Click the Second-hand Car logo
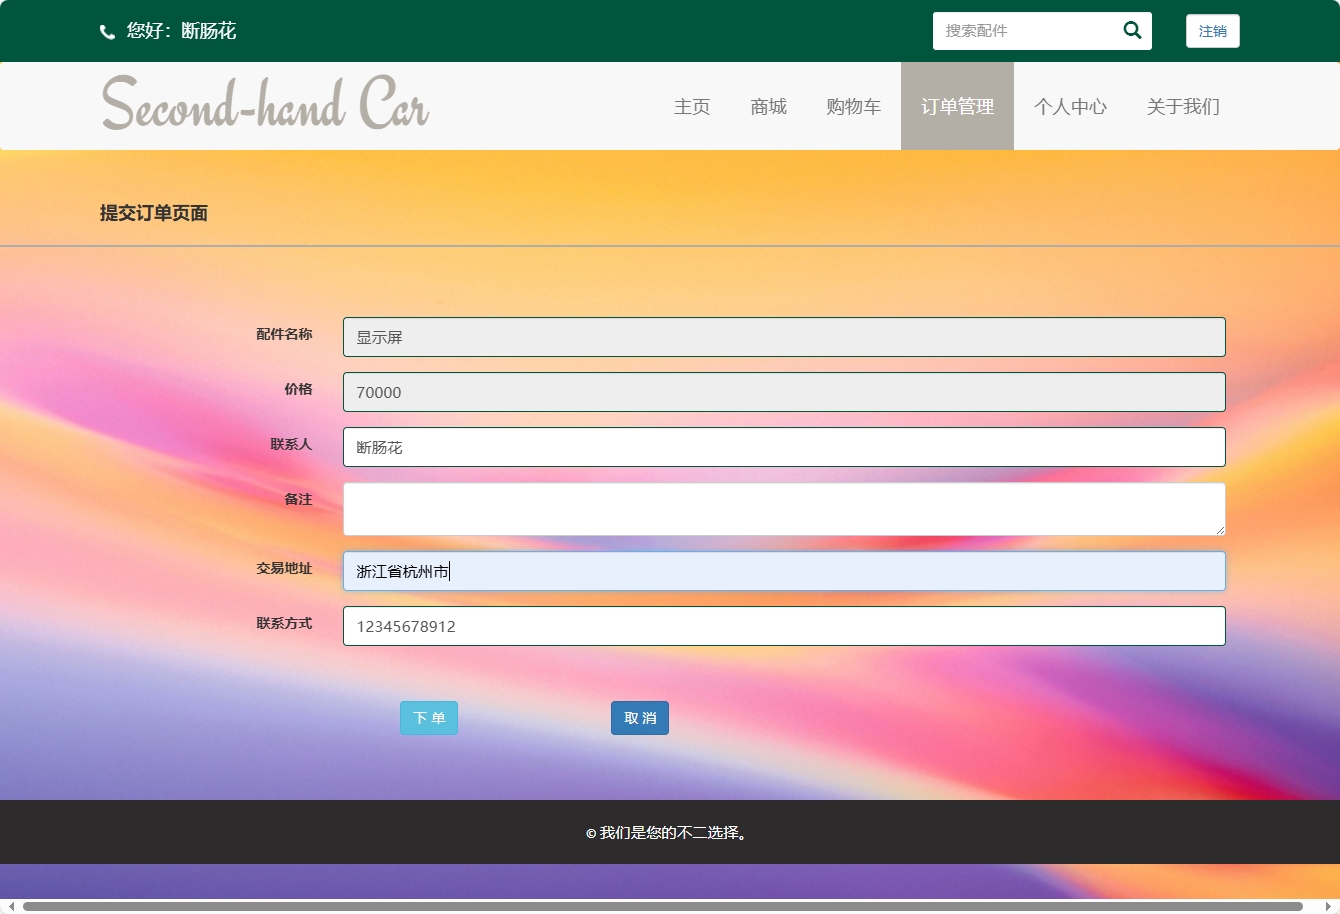 [x=264, y=104]
